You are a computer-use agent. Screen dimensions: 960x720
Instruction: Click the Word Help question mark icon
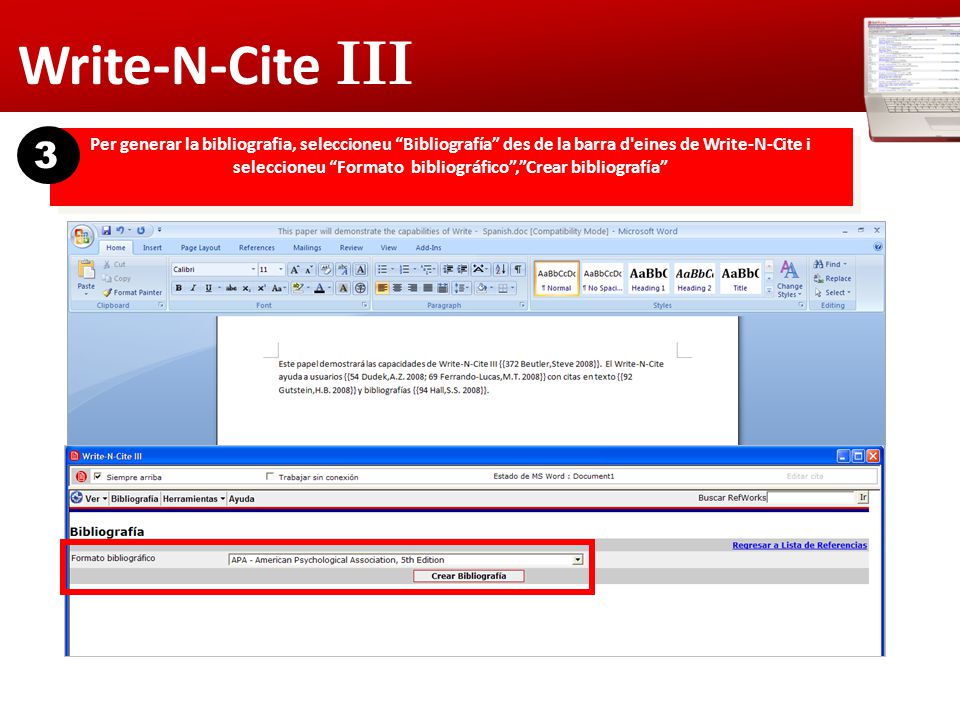877,247
